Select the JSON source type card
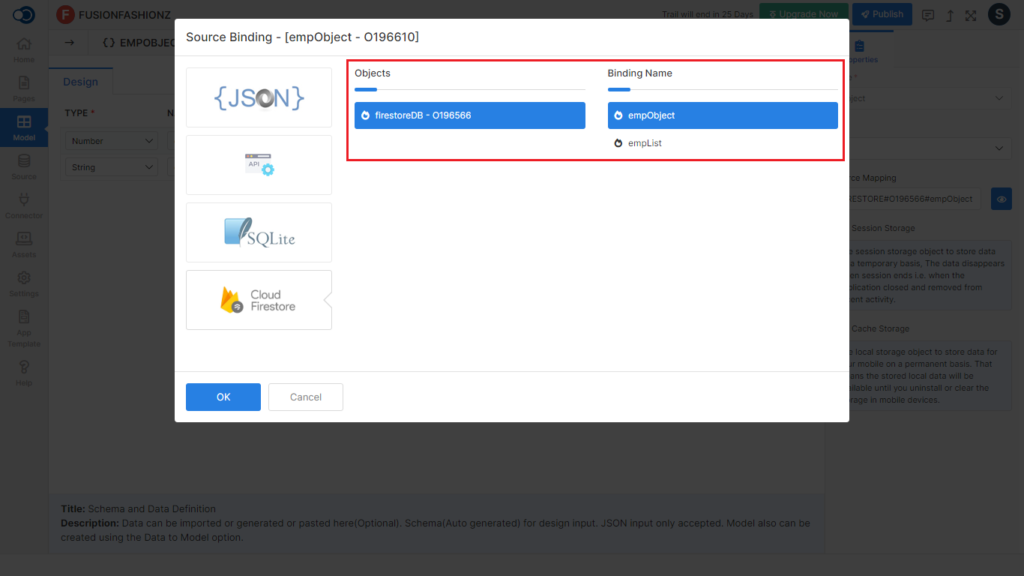 (x=259, y=97)
